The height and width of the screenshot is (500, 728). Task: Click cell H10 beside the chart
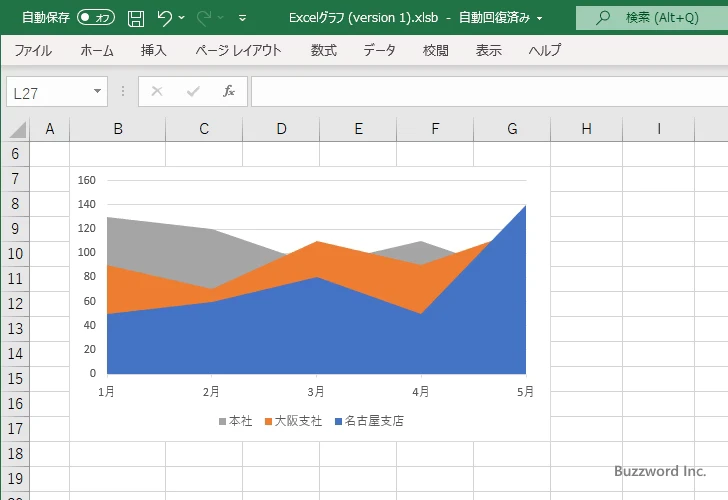tap(586, 254)
